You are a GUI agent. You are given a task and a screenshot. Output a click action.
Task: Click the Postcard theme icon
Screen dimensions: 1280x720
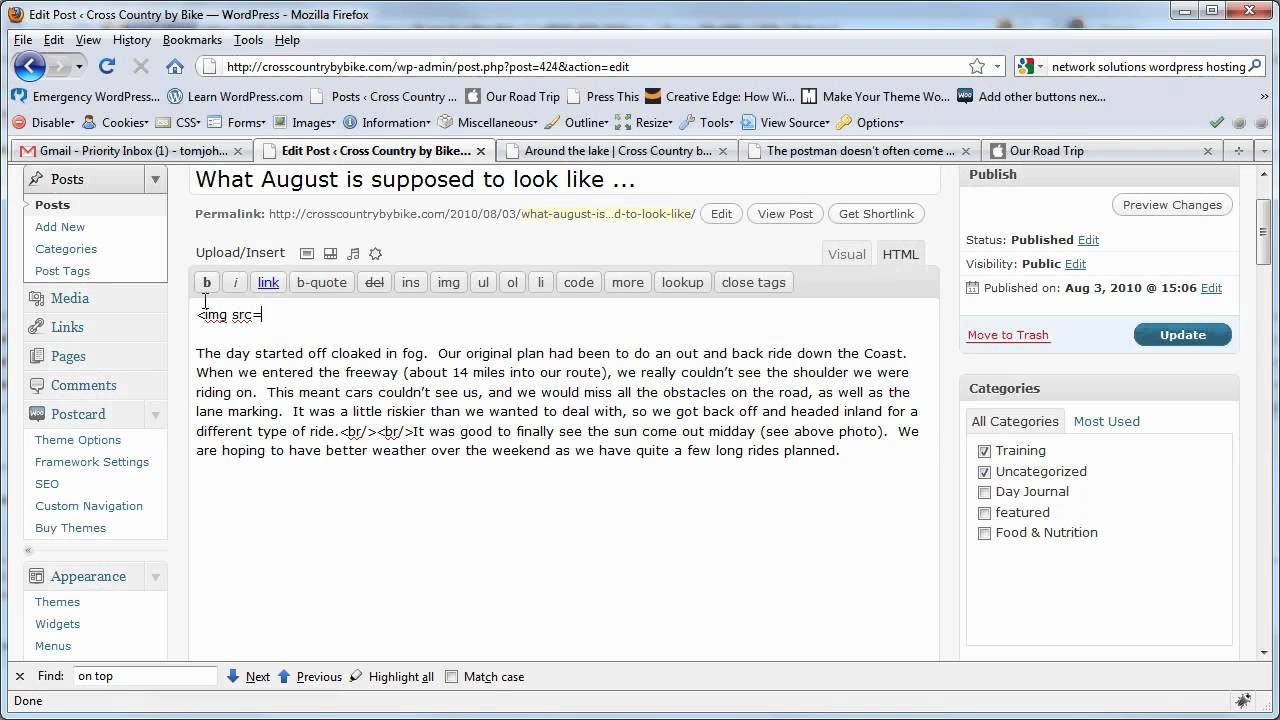point(37,414)
